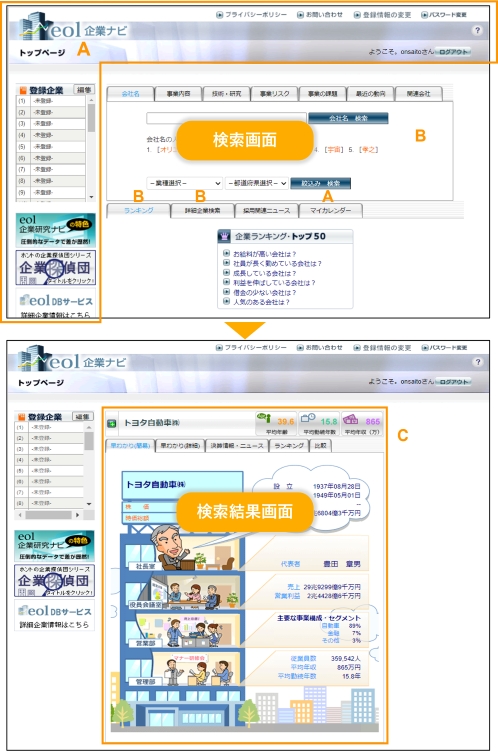The width and height of the screenshot is (498, 751).
Task: Open 利益を伸ばしている会社は? ranking link
Action: pyautogui.click(x=274, y=283)
